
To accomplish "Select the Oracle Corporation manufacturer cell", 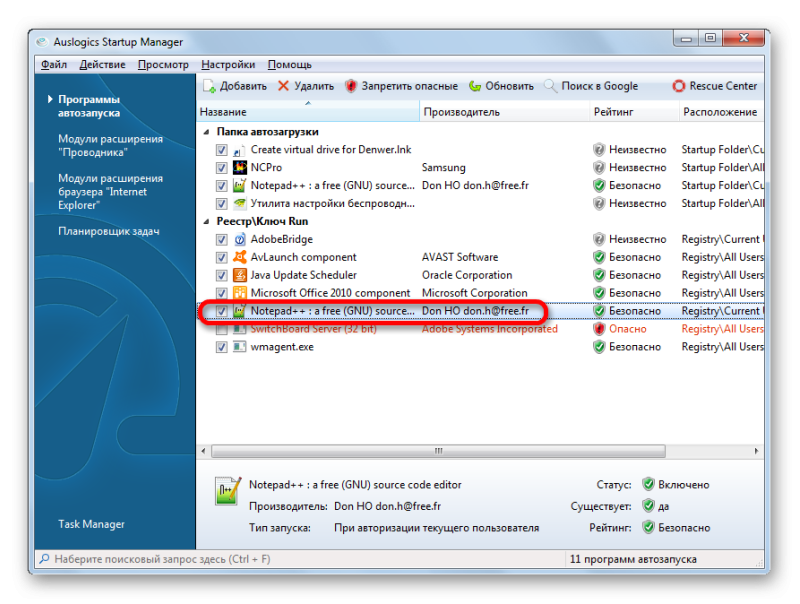I will coord(467,275).
